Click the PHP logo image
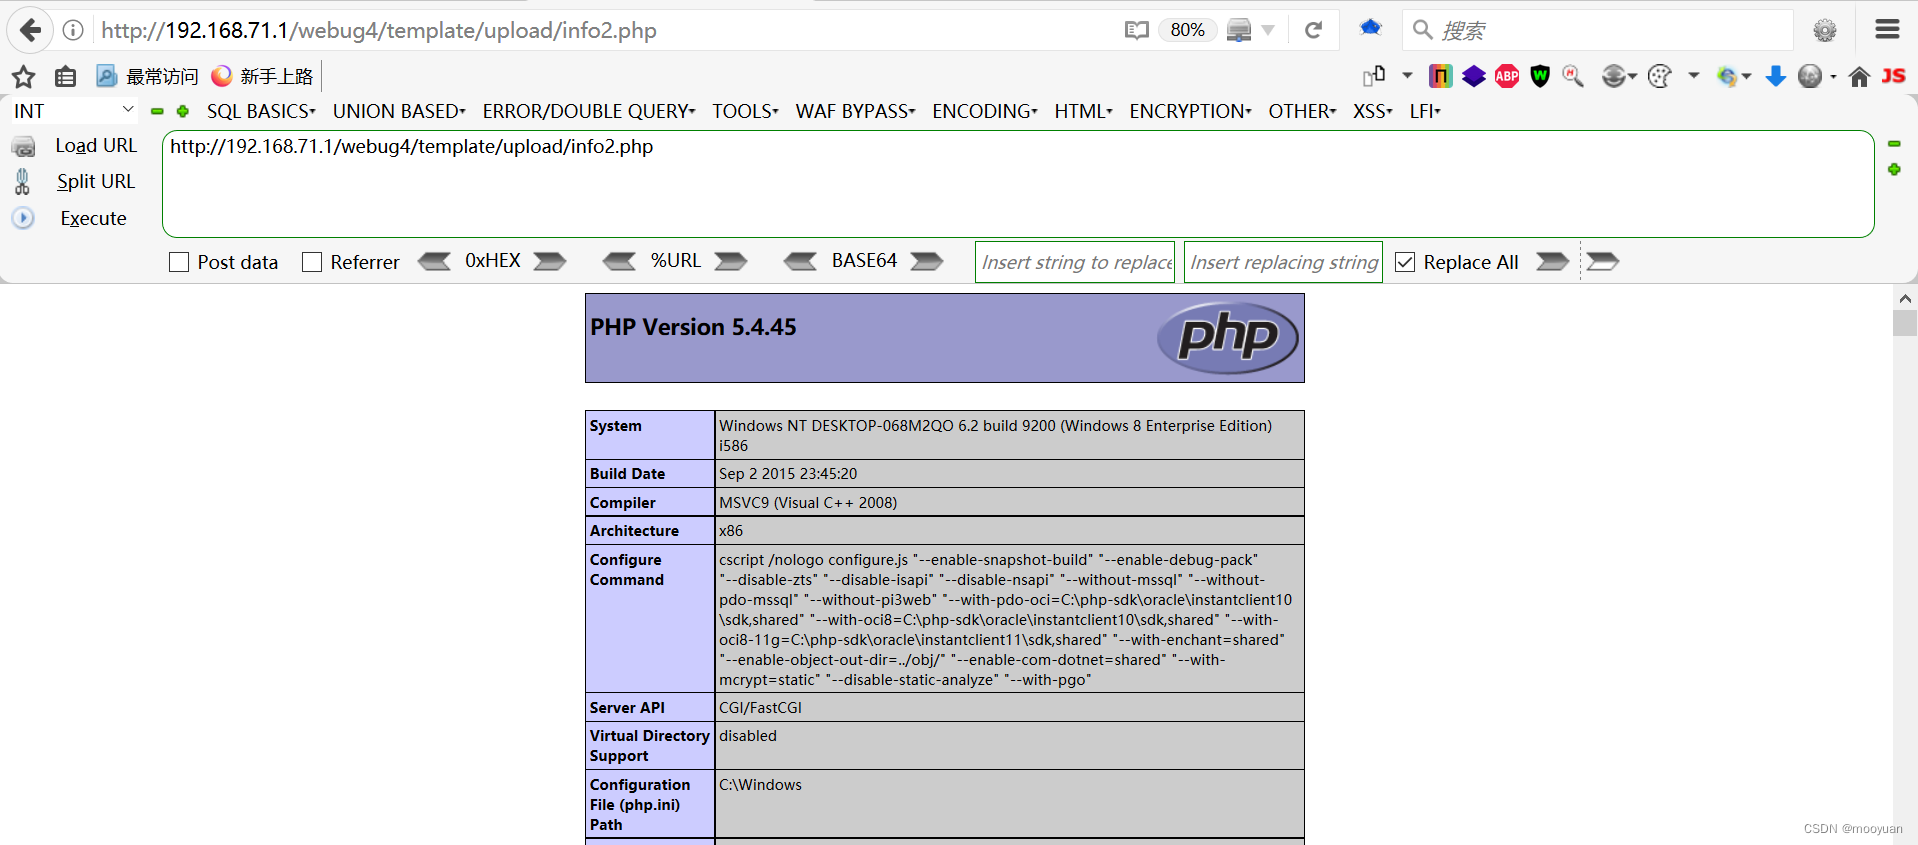The height and width of the screenshot is (845, 1918). (x=1228, y=338)
